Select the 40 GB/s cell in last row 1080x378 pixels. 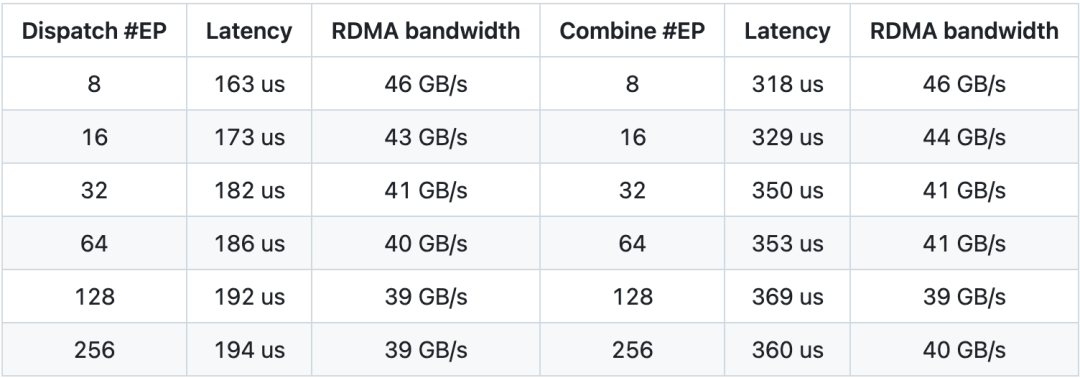[x=964, y=349]
